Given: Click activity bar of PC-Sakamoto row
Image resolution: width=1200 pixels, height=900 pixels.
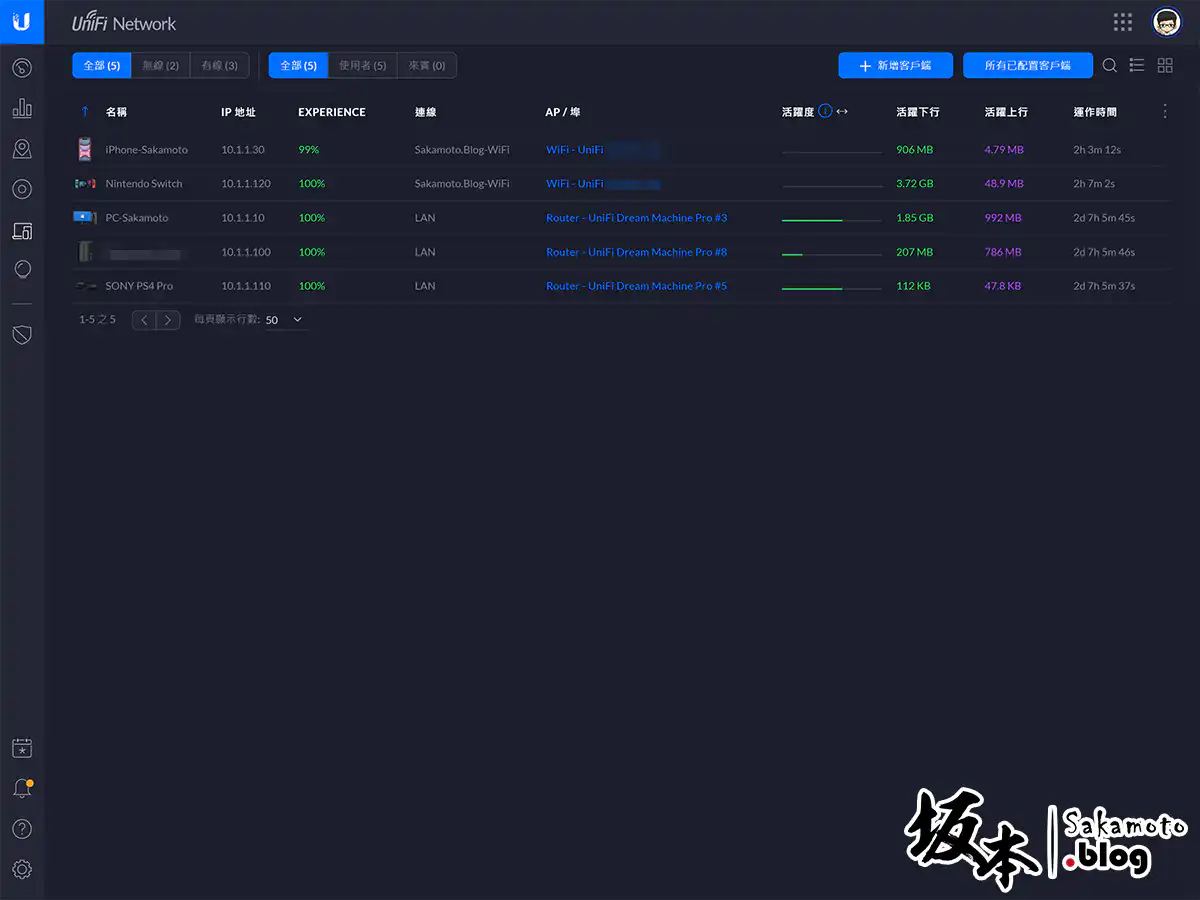Looking at the screenshot, I should [831, 218].
